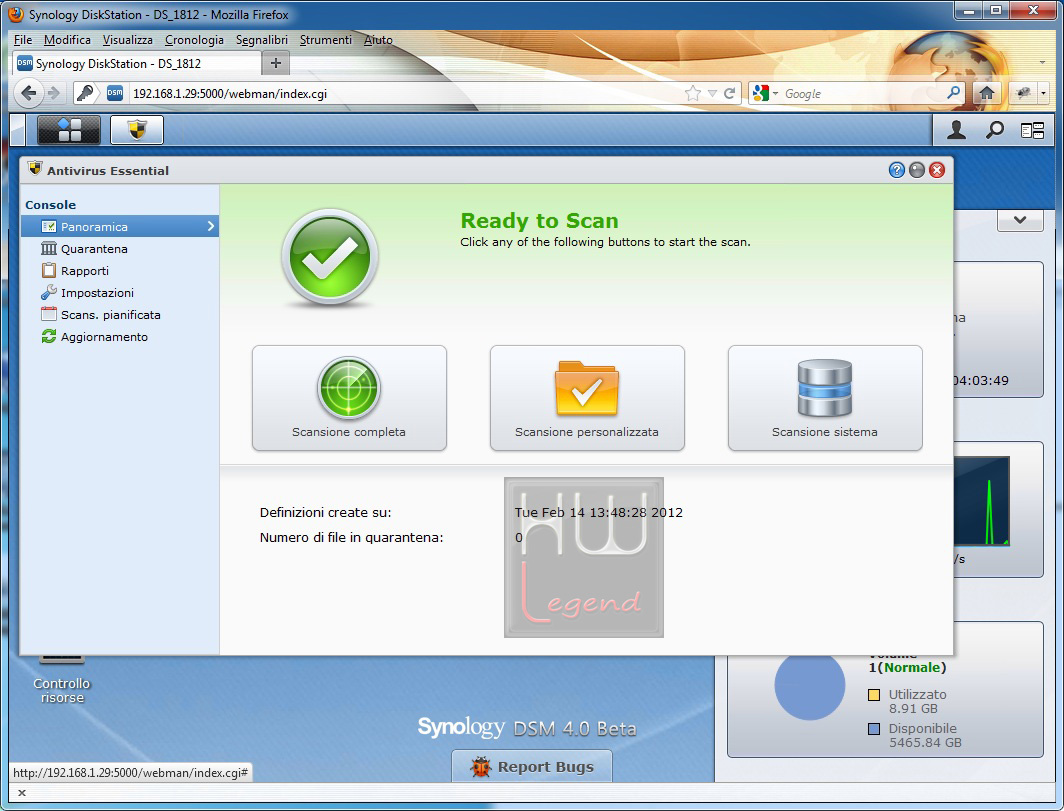Select the Synology DiskStation - DS_1812 tab
Screen dimensions: 1064x811
pyautogui.click(x=136, y=64)
